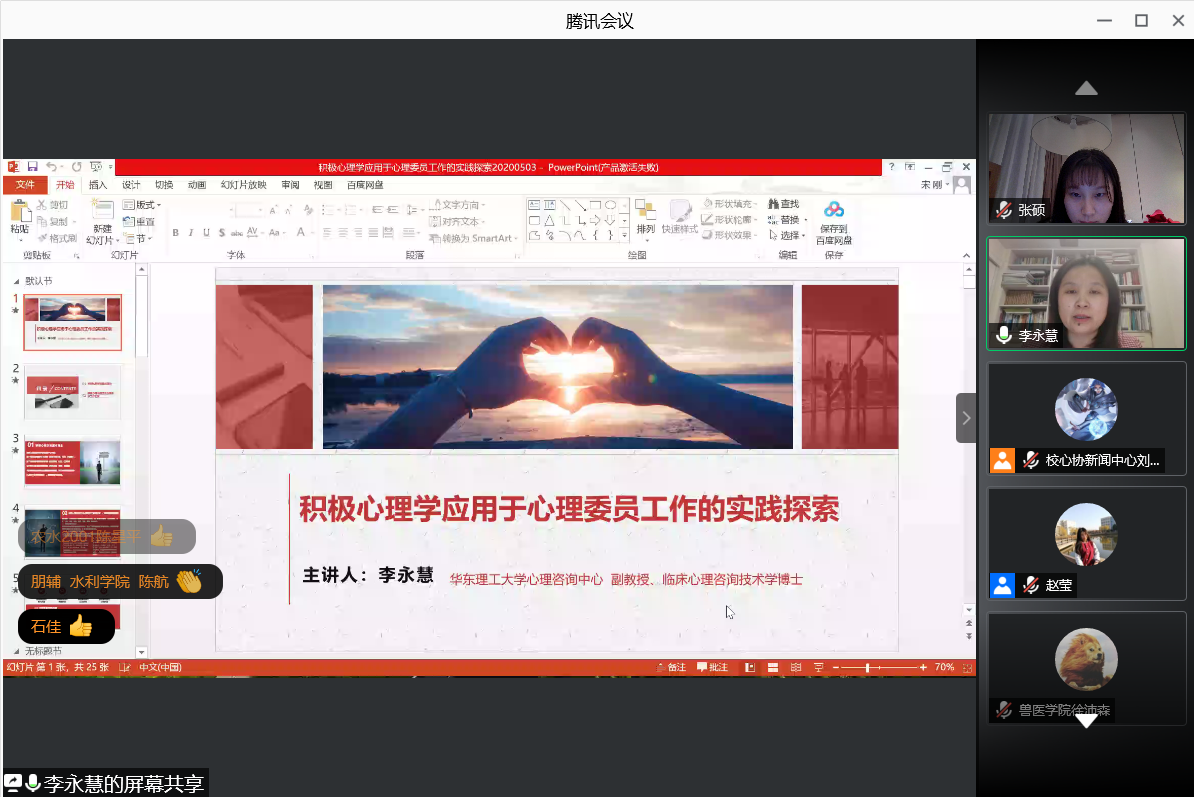Toggle the Notes (备注) pane

click(672, 667)
